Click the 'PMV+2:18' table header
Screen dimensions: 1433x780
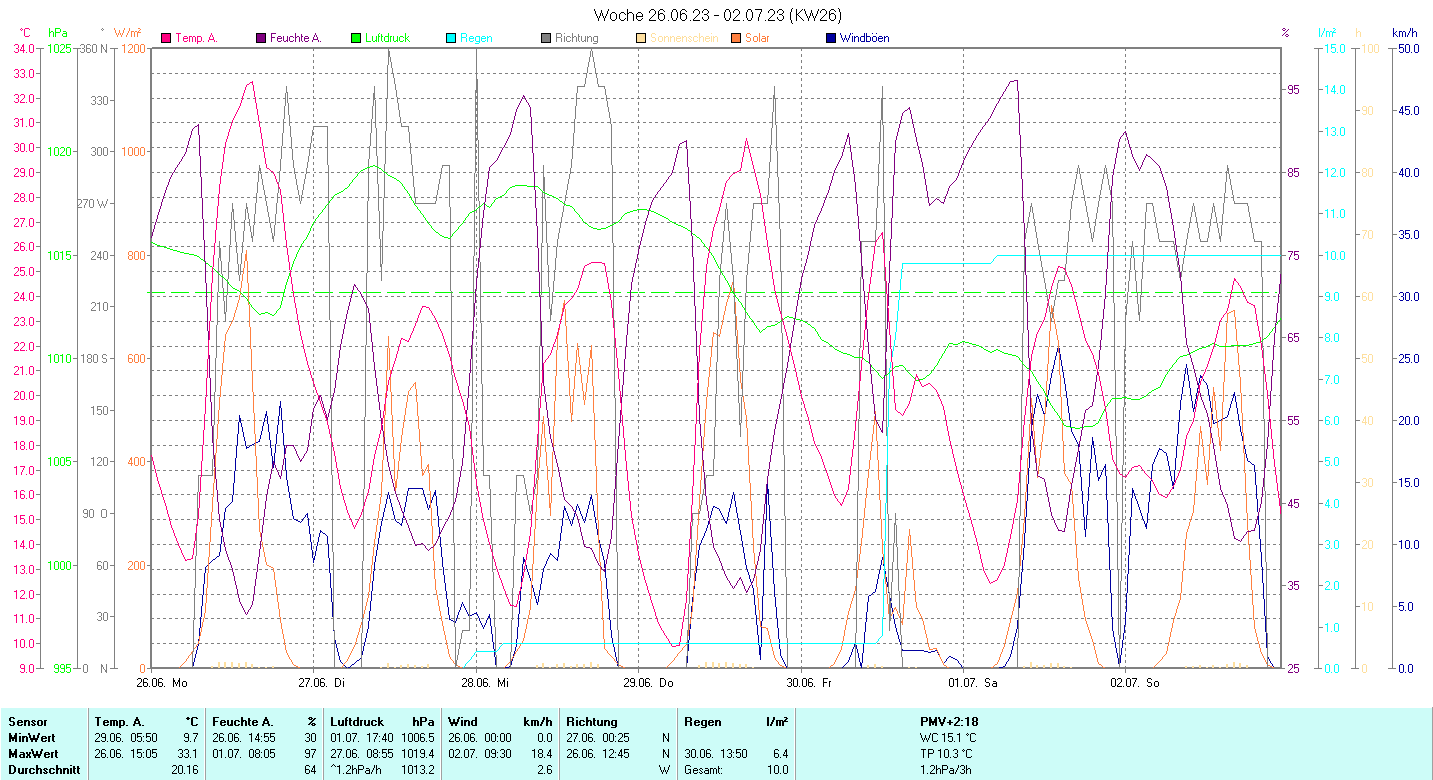pos(949,721)
